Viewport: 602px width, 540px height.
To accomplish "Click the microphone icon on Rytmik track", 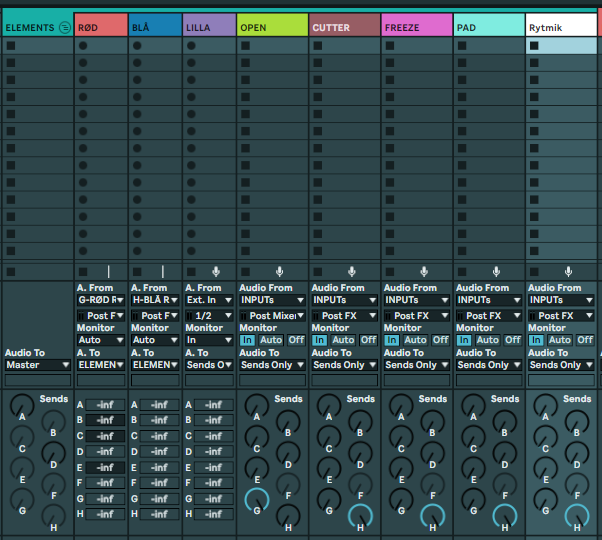I will pos(568,271).
